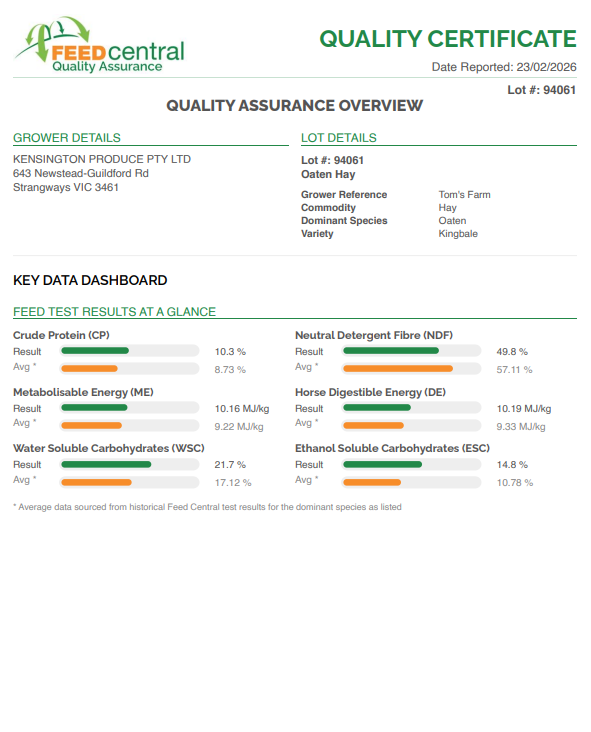Click the green Metabolisable Energy result bar
591x732 pixels.
click(94, 408)
